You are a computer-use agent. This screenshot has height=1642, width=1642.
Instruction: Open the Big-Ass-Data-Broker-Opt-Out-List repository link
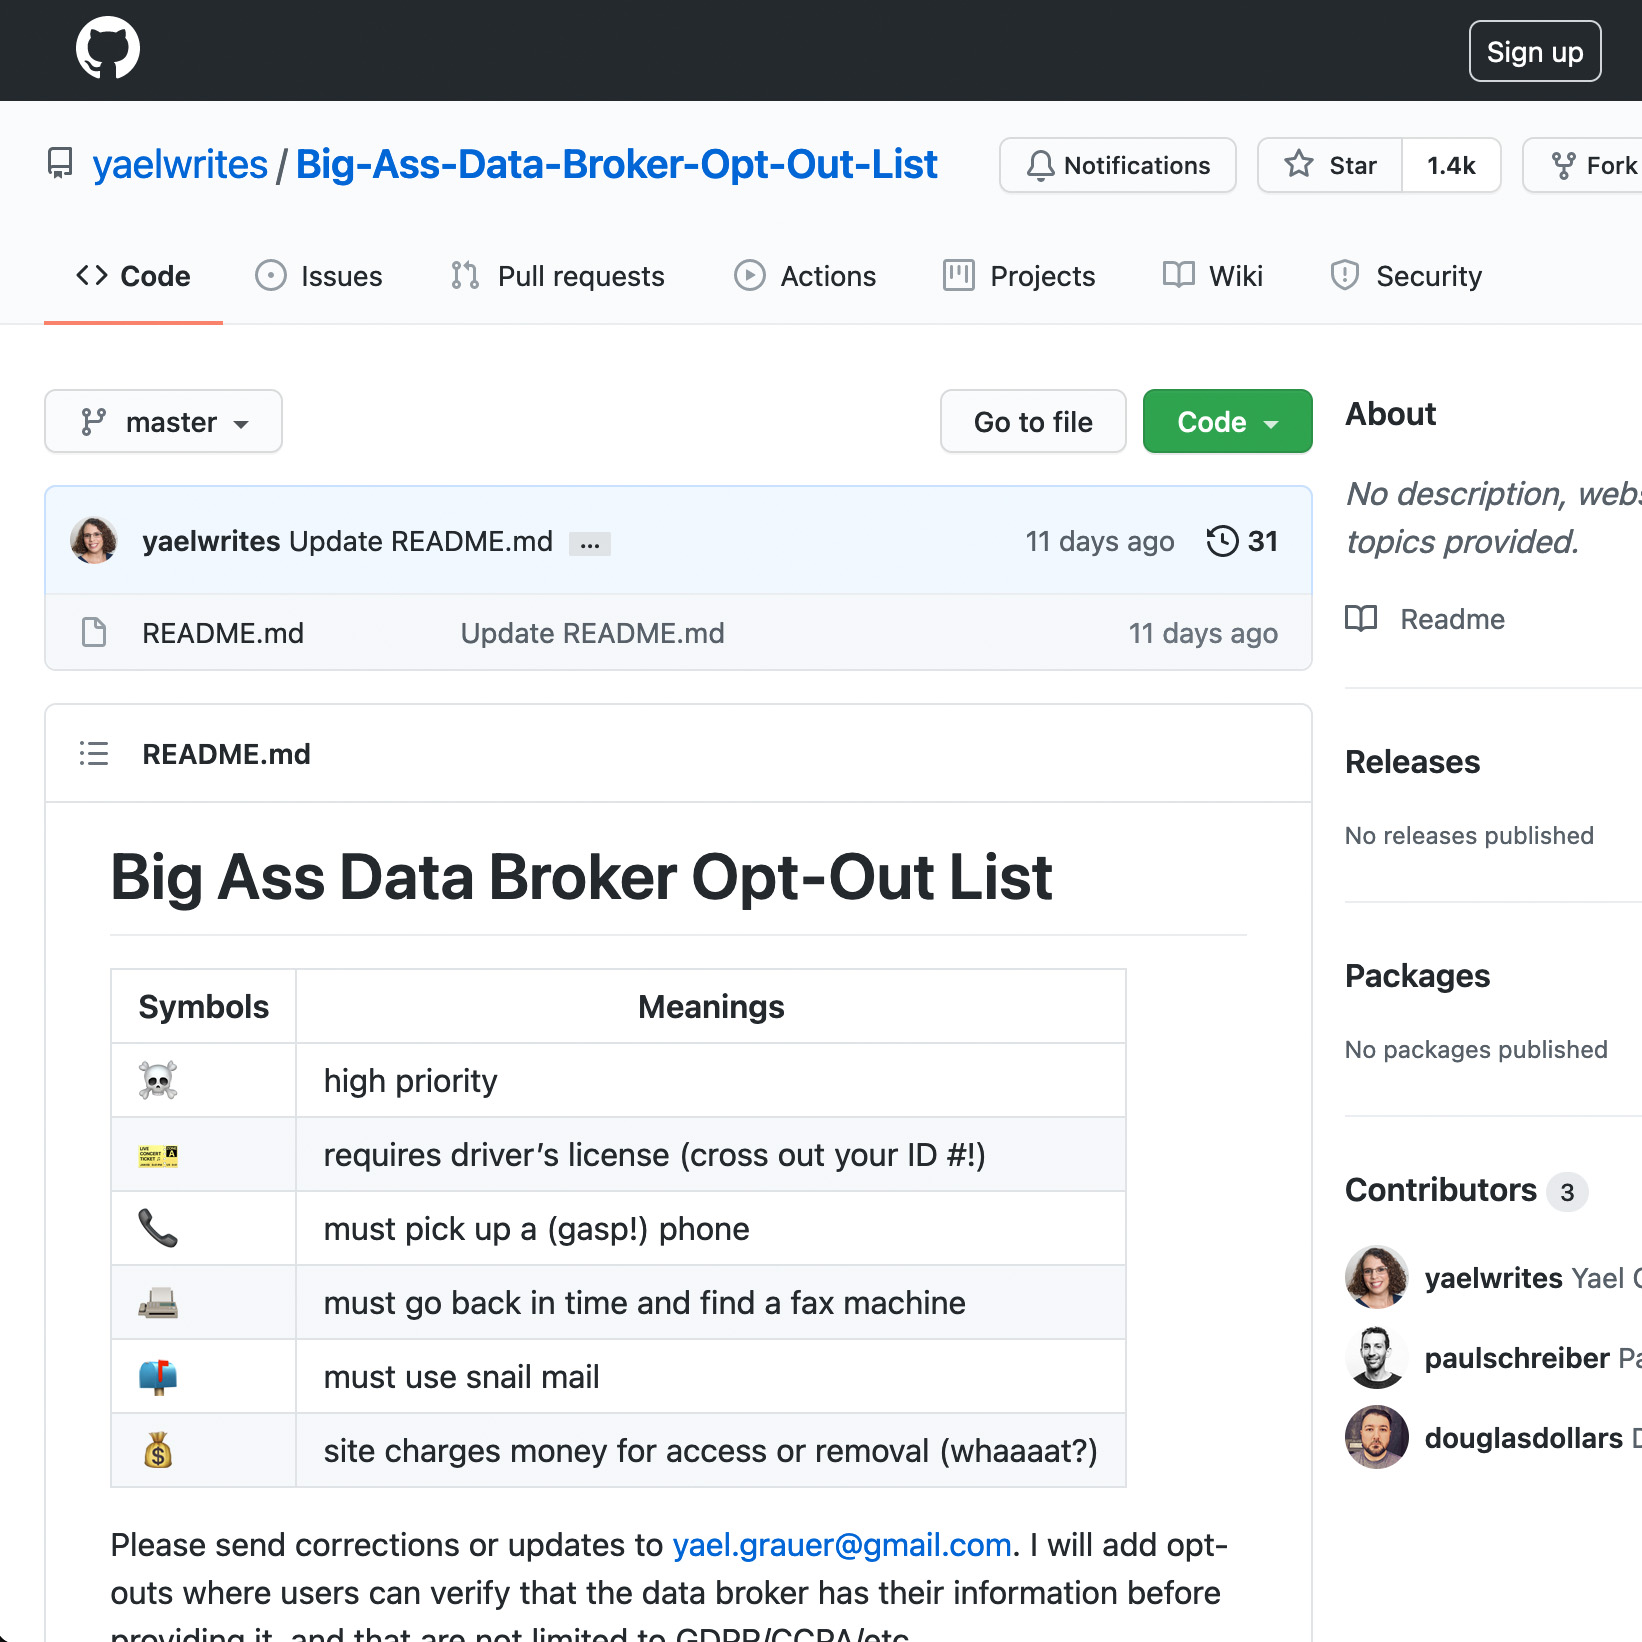pyautogui.click(x=617, y=164)
